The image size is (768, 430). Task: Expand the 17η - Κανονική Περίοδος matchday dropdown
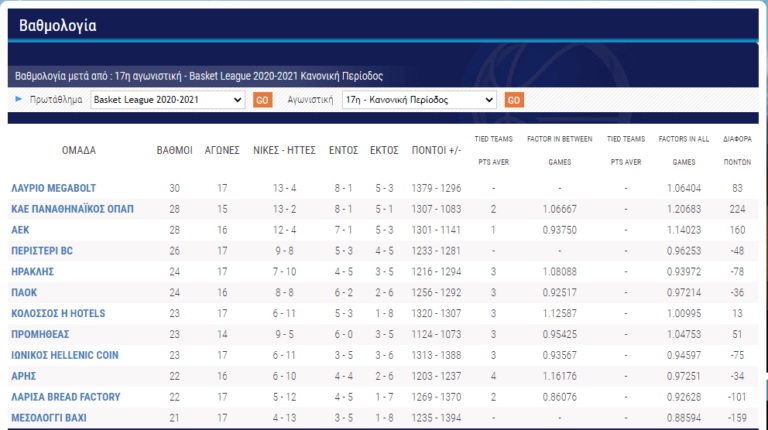tap(418, 100)
